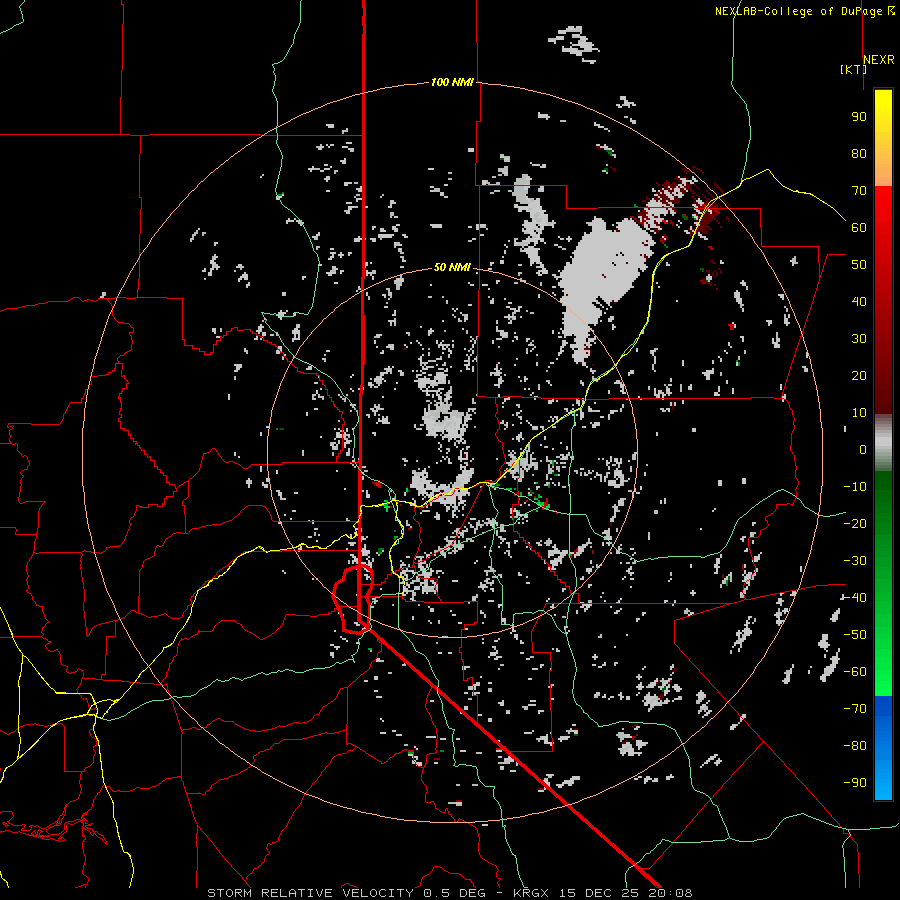Click the blue bottom band of the color bar
Screen dimensions: 900x900
tap(883, 748)
